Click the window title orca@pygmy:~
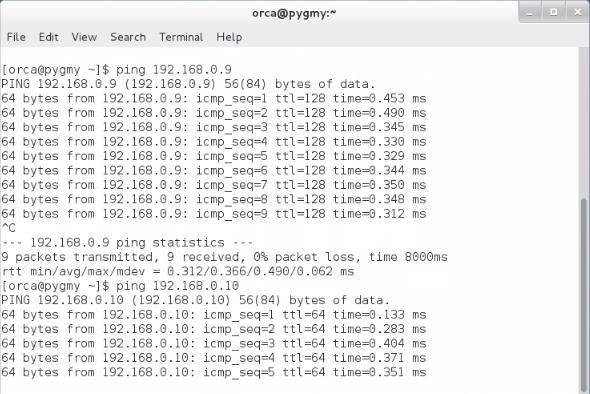 click(x=294, y=13)
